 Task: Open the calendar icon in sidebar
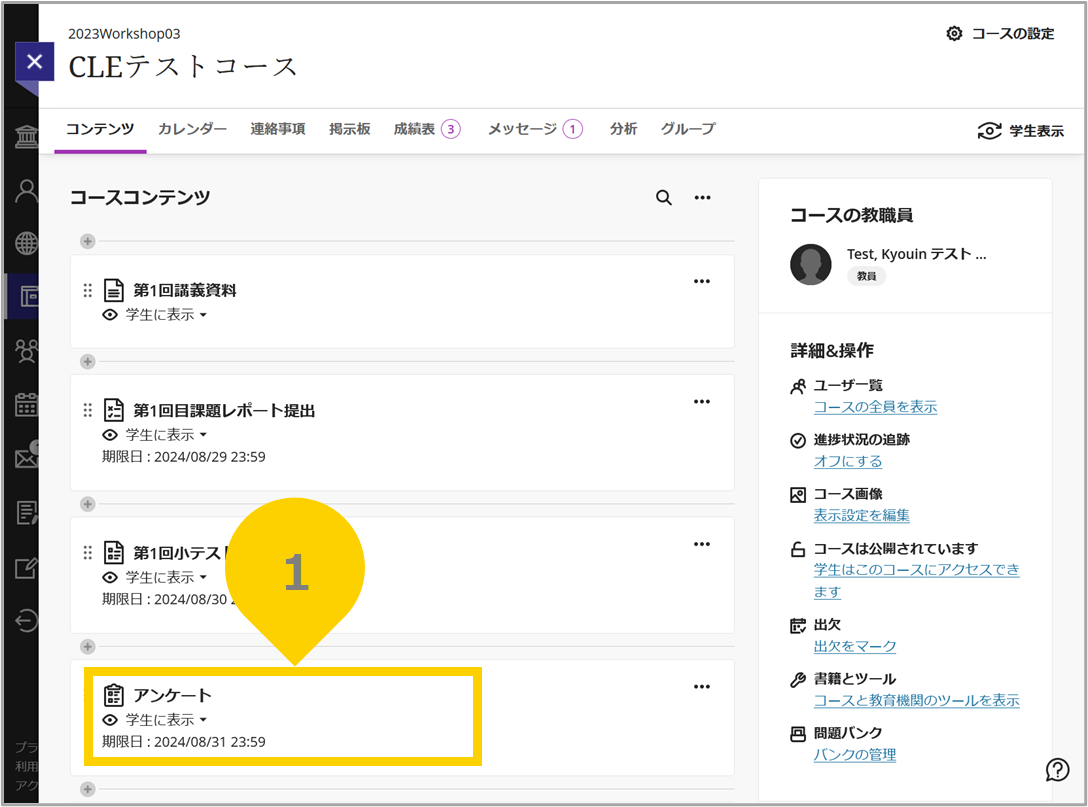point(26,404)
